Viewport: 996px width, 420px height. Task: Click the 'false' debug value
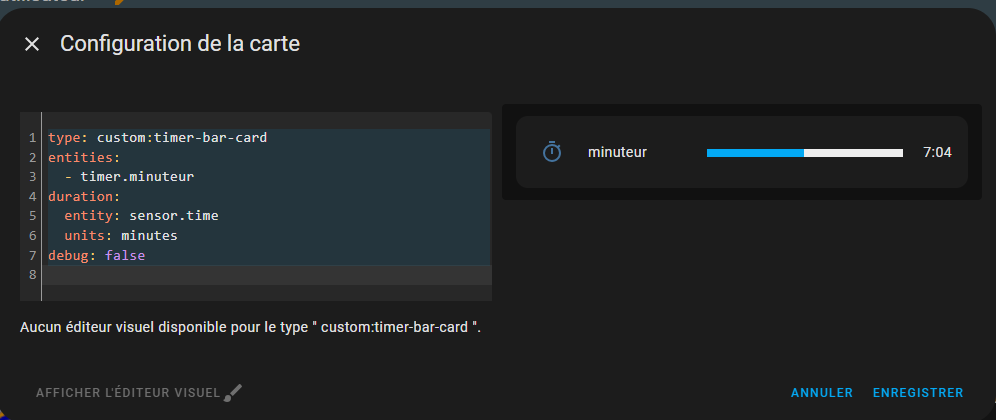(x=125, y=255)
